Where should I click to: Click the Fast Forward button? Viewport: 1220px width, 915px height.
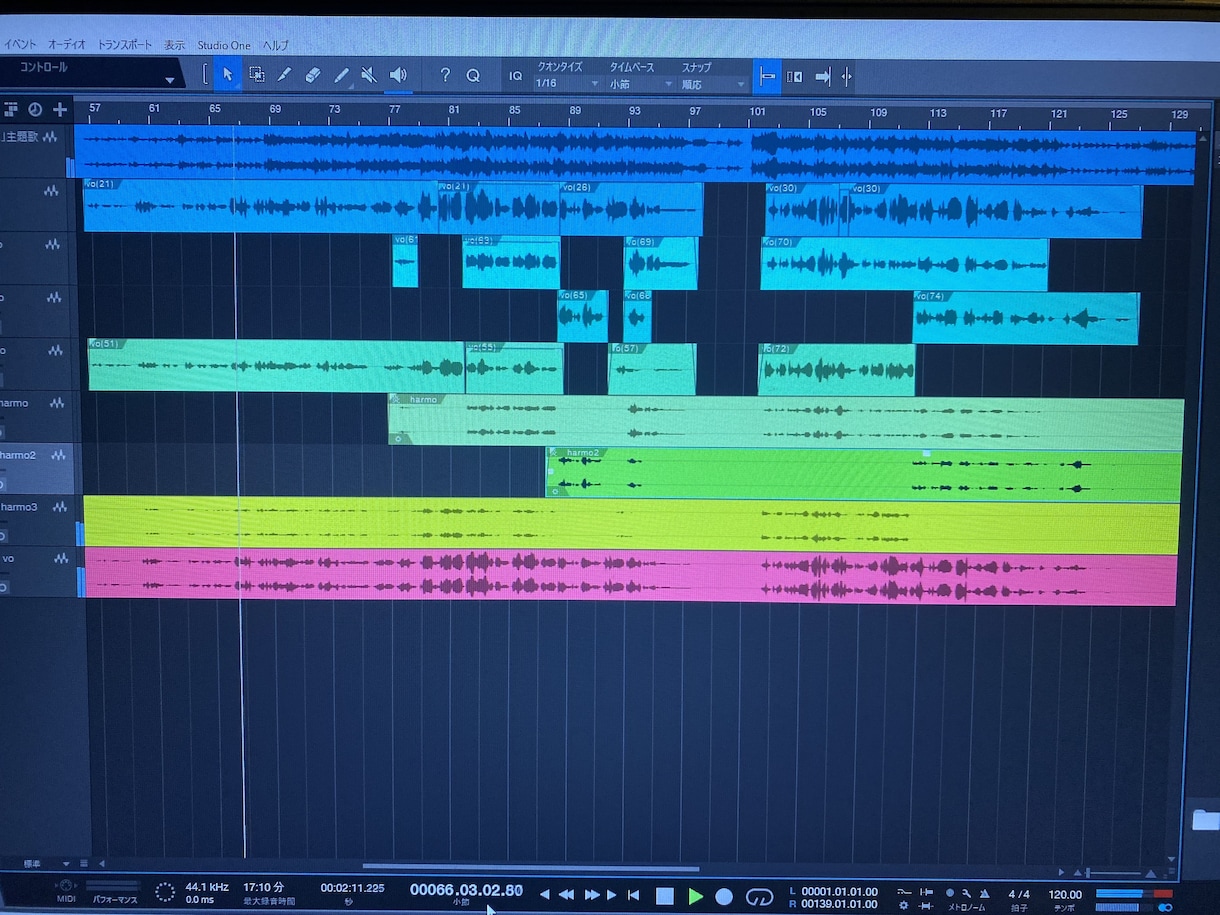(591, 895)
